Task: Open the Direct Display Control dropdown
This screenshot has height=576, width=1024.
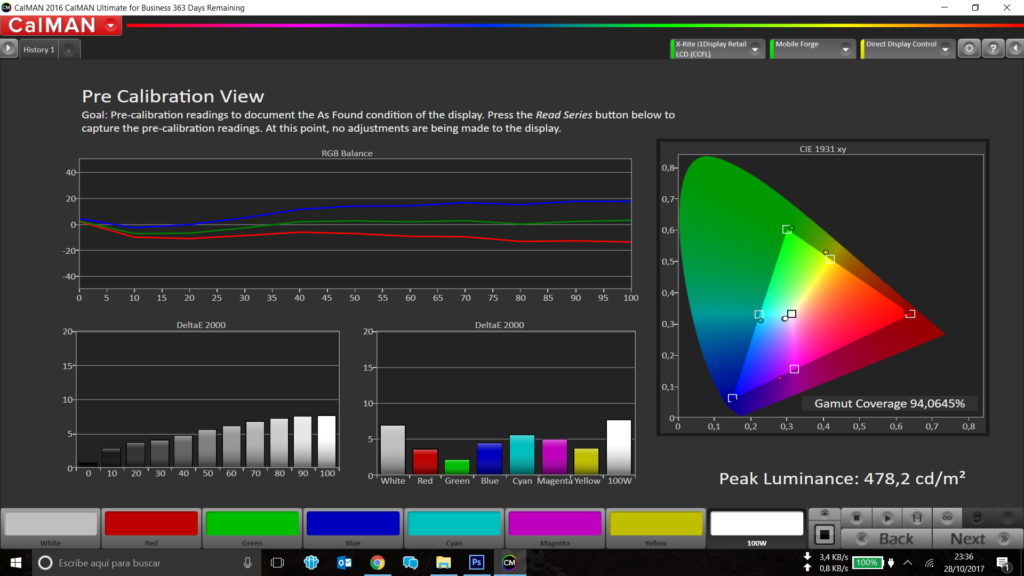Action: click(945, 48)
